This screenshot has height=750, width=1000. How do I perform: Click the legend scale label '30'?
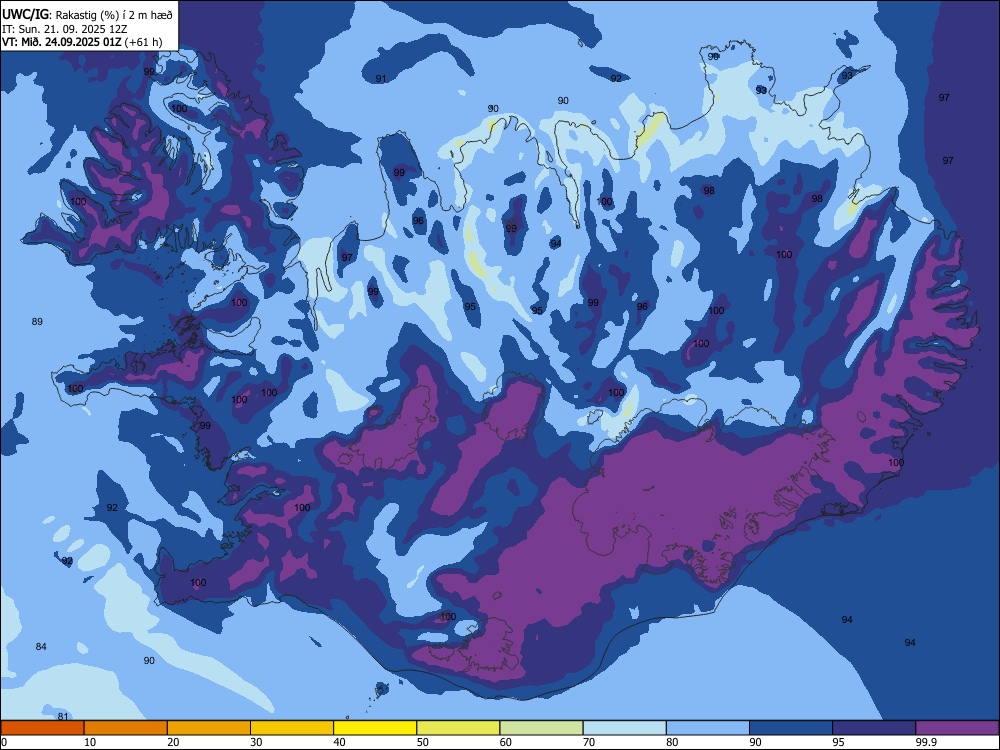point(256,742)
